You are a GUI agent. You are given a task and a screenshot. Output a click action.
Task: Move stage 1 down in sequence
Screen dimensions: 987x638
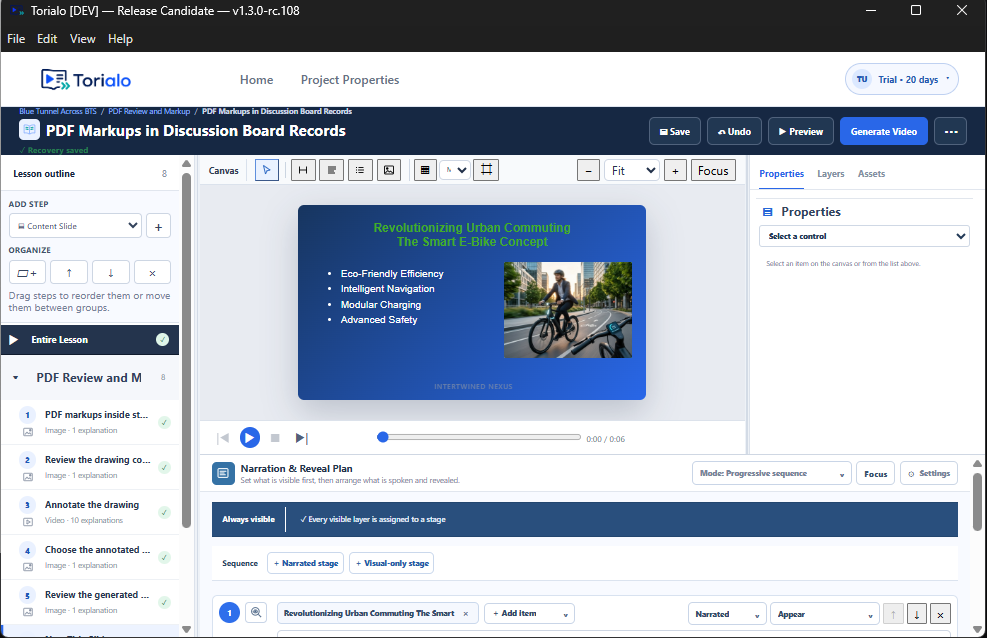click(916, 614)
